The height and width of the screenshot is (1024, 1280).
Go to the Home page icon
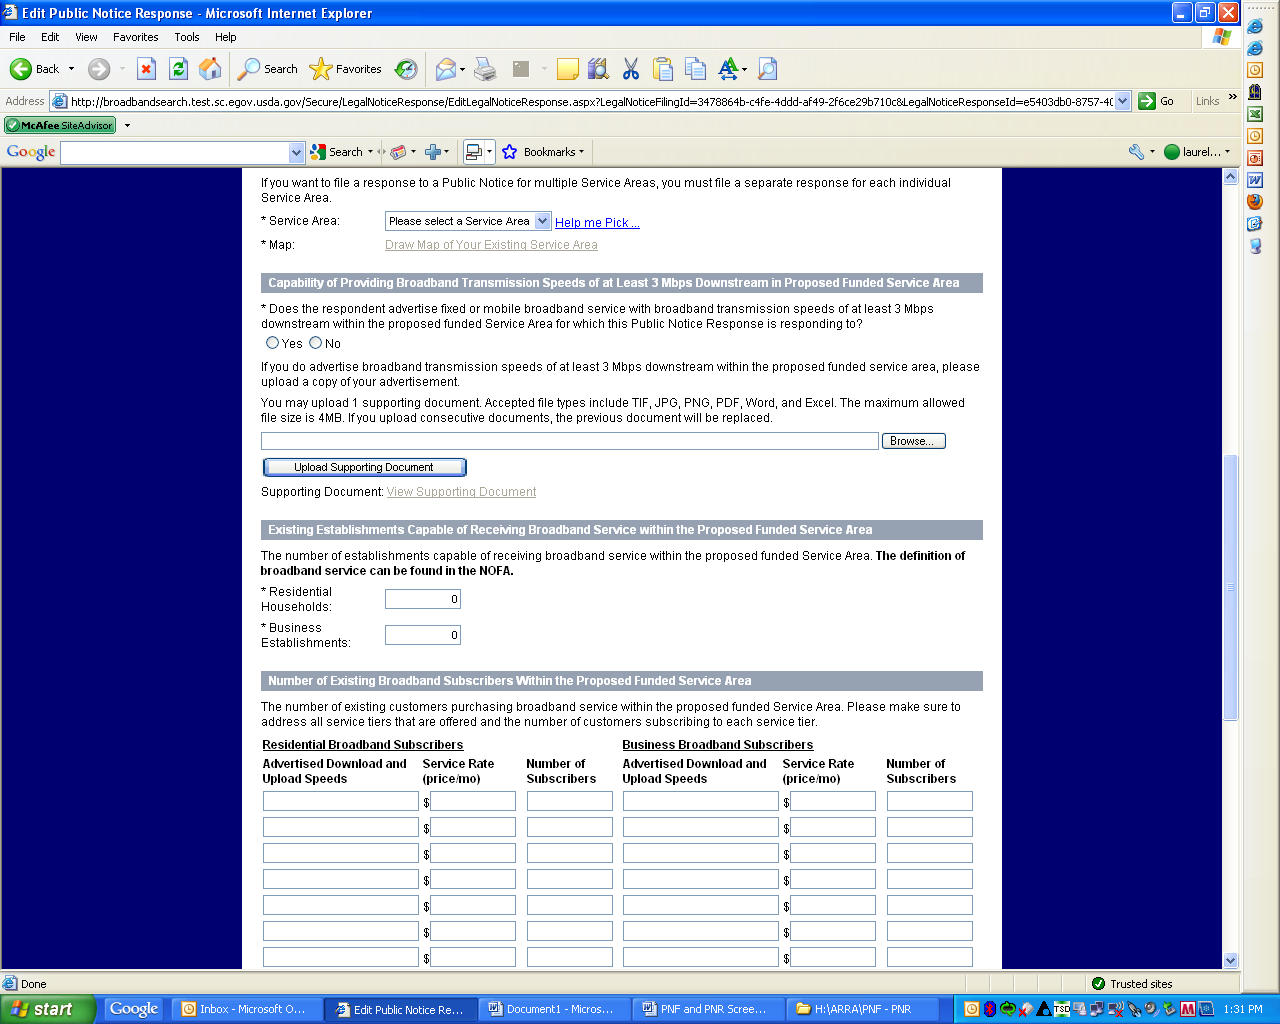click(x=210, y=69)
